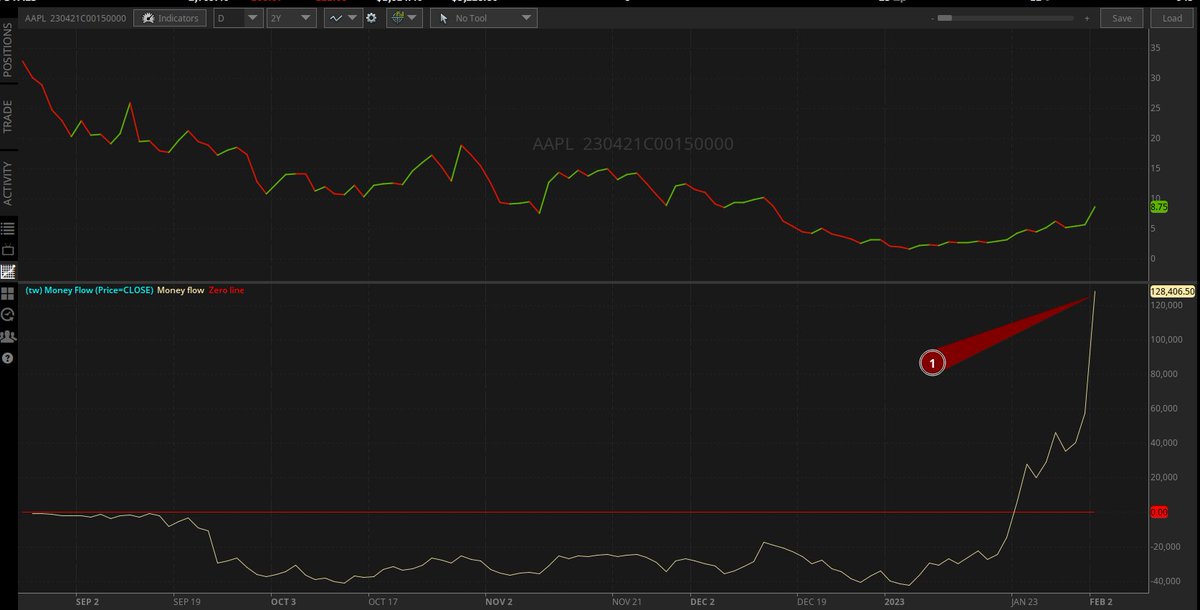Open the 2Y date range dropdown
Screen dimensions: 1200x610
coord(292,18)
